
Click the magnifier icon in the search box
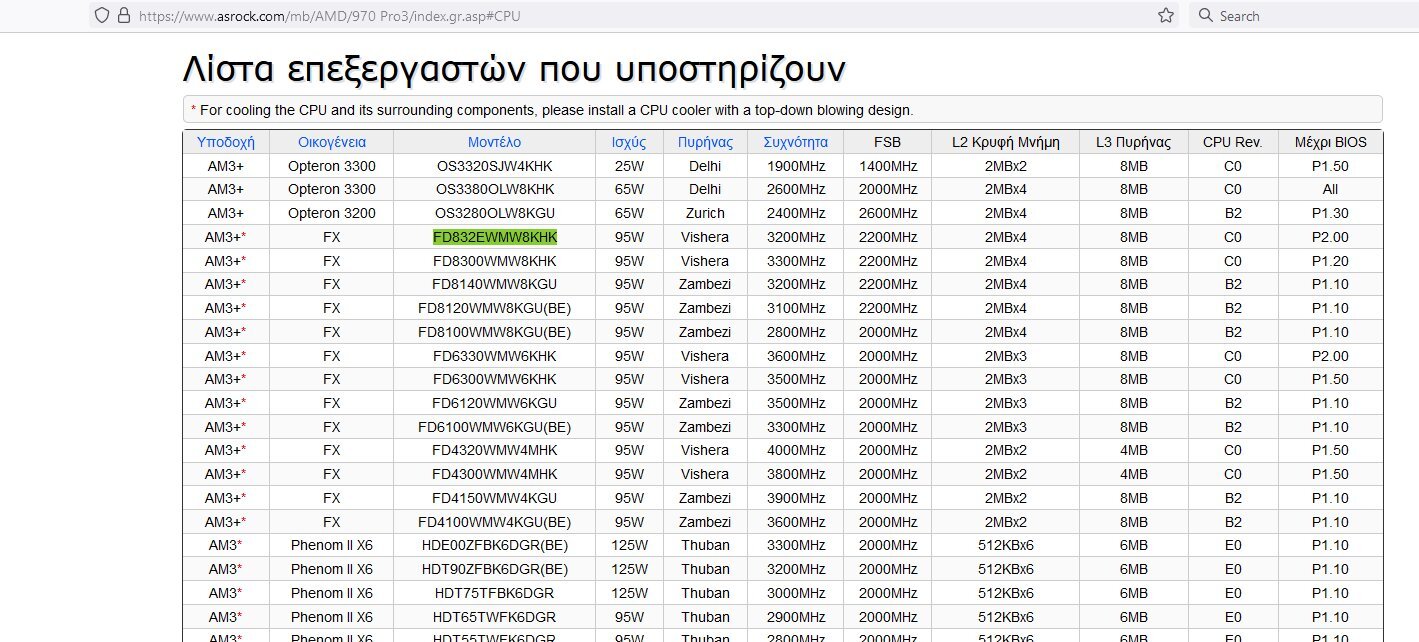point(1205,16)
